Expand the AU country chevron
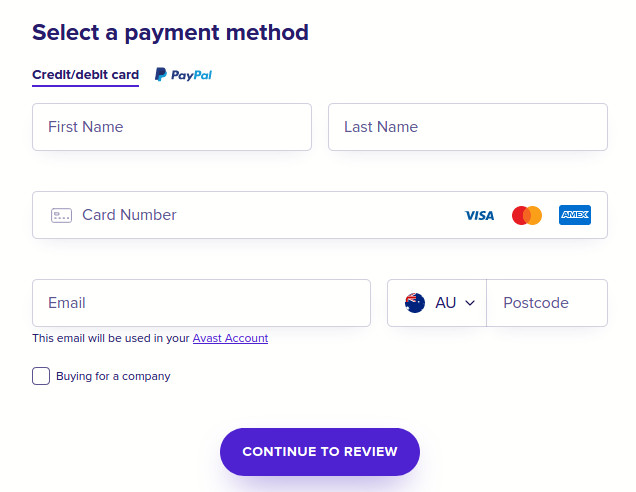Screen dimensions: 636x492 coord(470,303)
